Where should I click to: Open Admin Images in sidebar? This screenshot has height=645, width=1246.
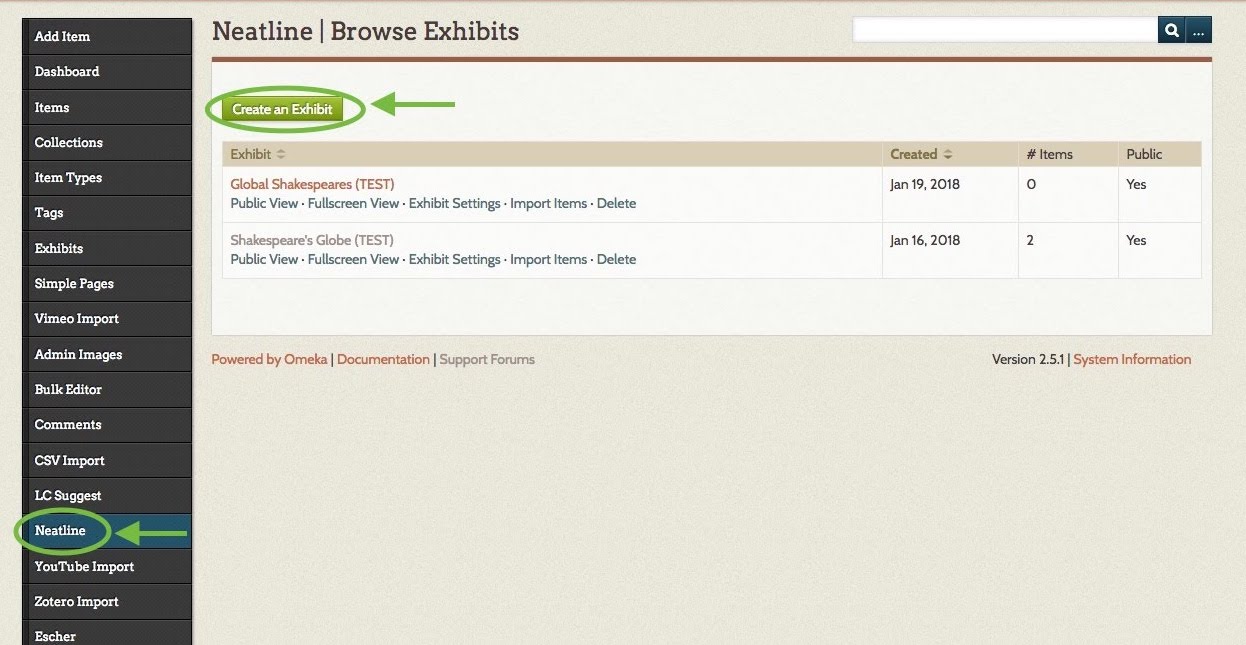click(x=107, y=354)
